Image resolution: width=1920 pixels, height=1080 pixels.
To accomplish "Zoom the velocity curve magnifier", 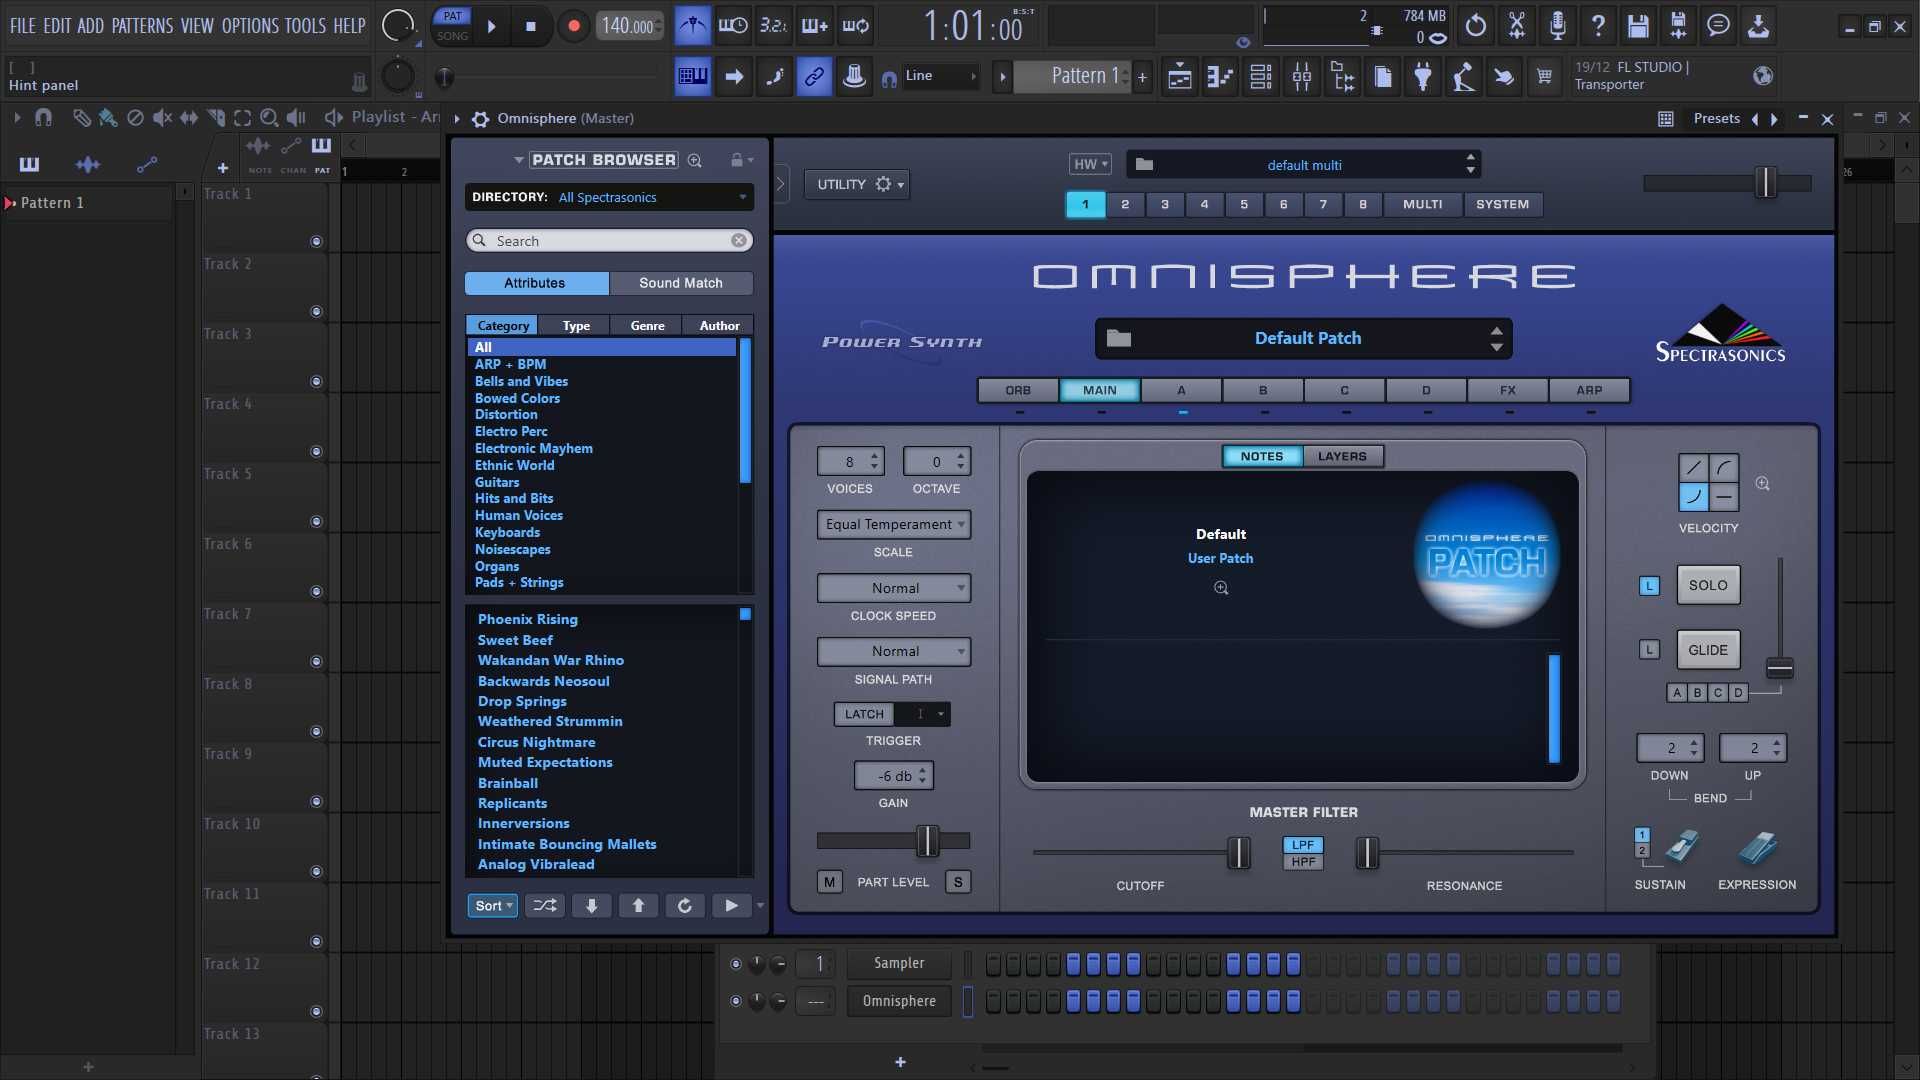I will click(x=1763, y=484).
